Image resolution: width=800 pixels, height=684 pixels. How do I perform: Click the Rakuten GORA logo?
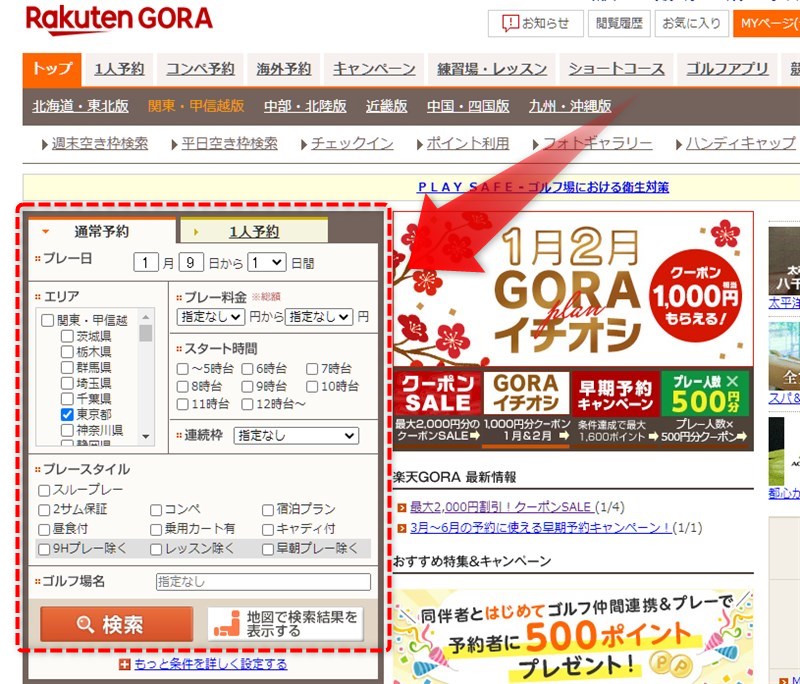pyautogui.click(x=119, y=19)
